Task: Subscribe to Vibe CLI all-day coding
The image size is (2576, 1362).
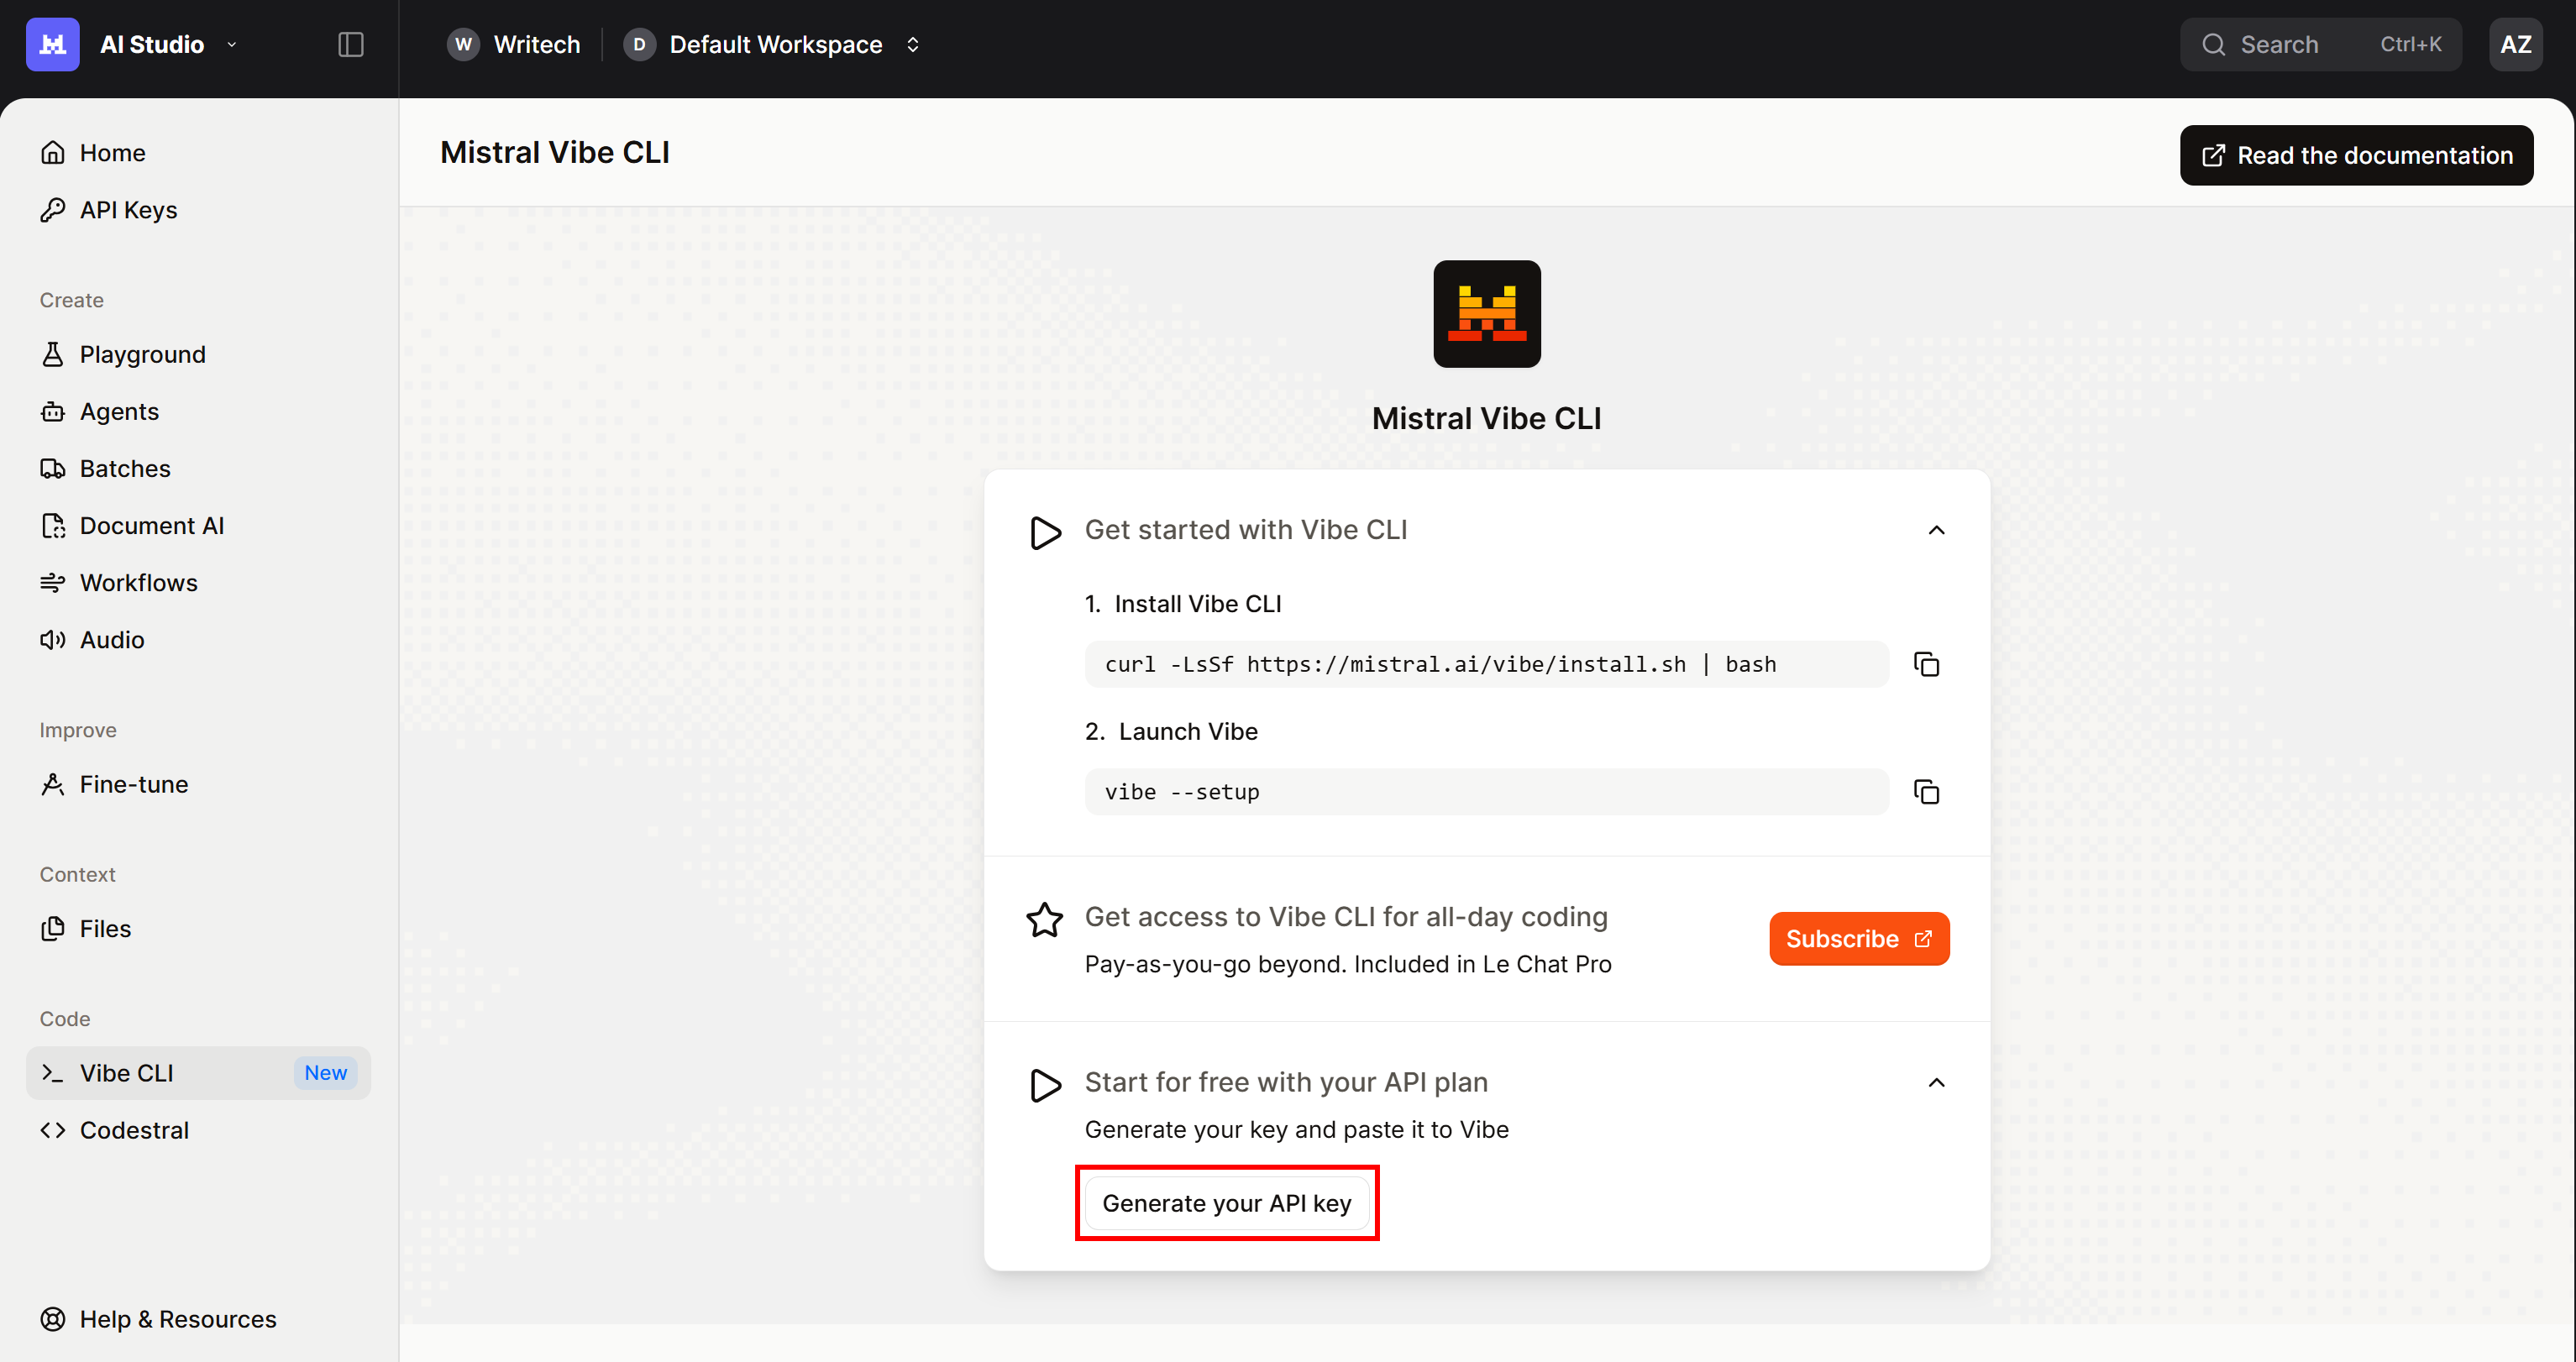Action: click(x=1858, y=938)
